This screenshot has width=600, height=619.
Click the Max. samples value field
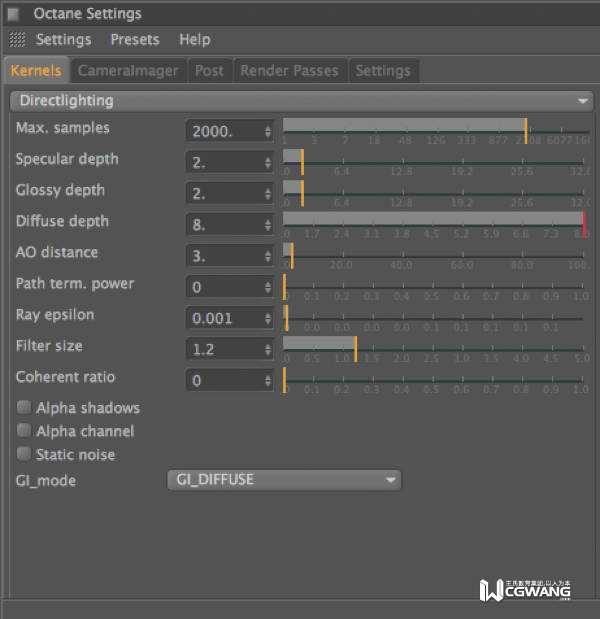[x=230, y=131]
